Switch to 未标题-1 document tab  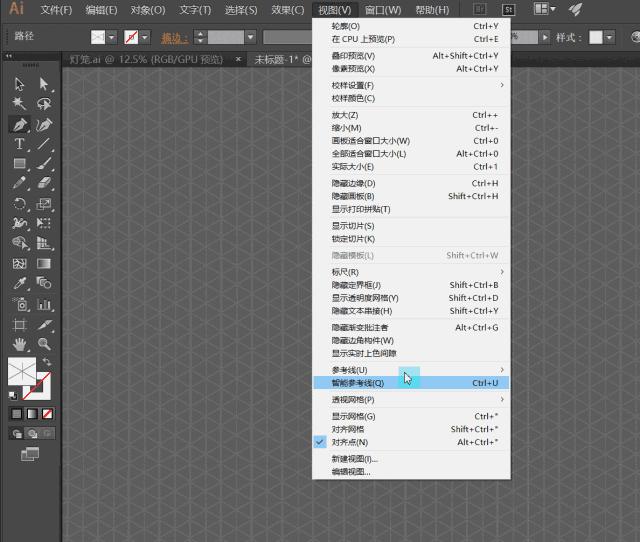point(282,60)
